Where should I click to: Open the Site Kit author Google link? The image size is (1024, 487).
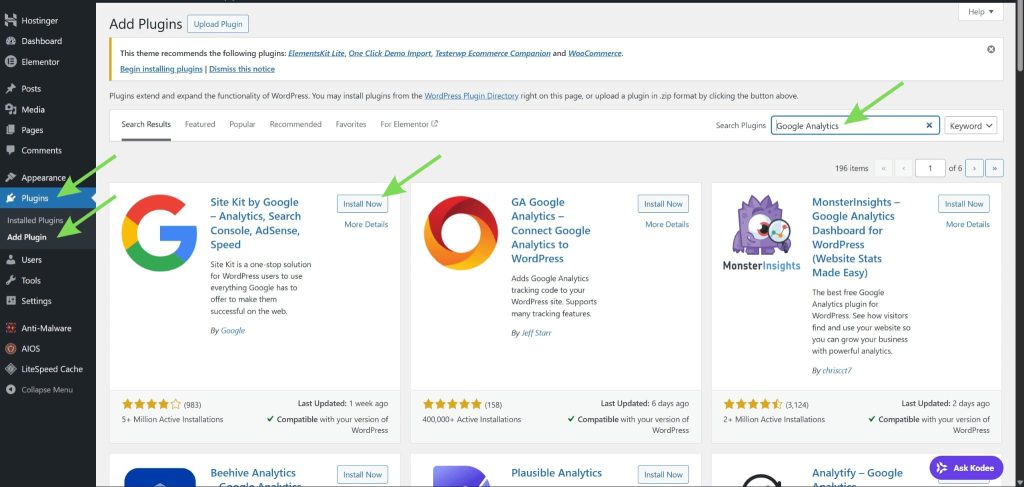233,330
